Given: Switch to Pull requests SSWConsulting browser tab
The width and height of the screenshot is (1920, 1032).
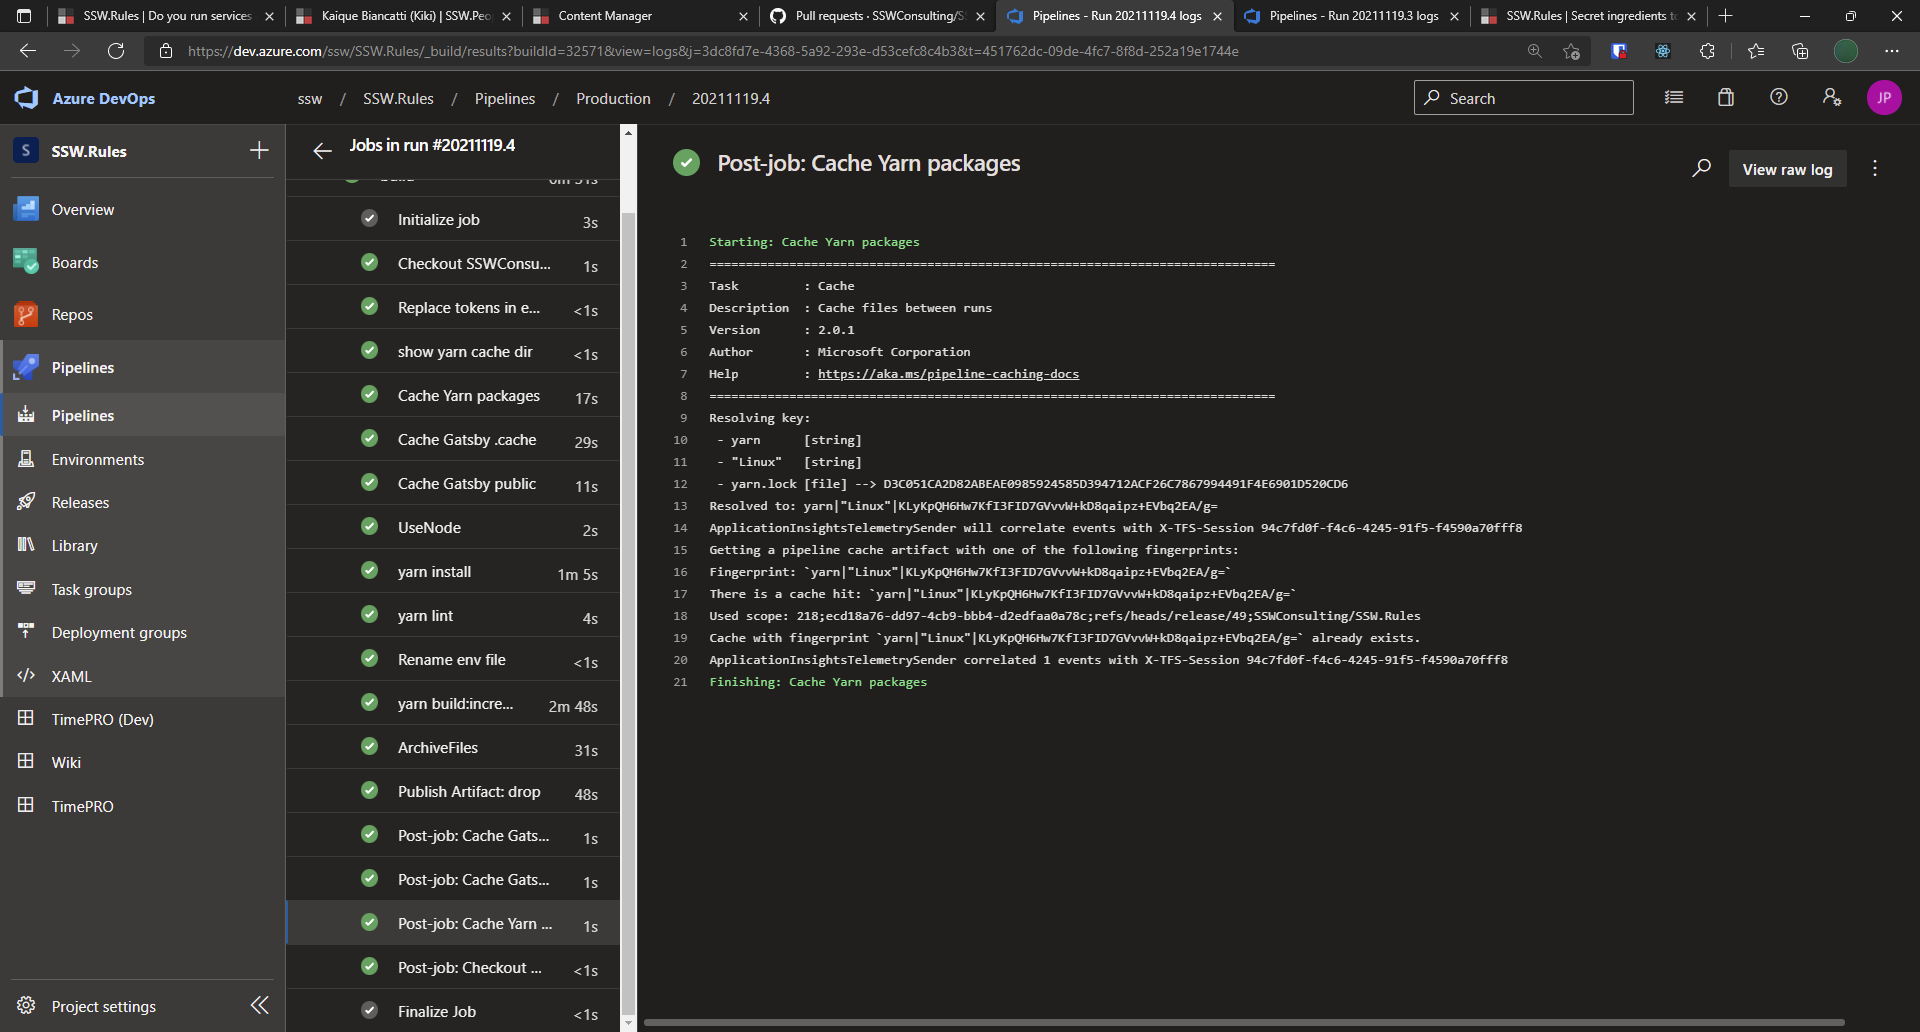Looking at the screenshot, I should tap(877, 16).
